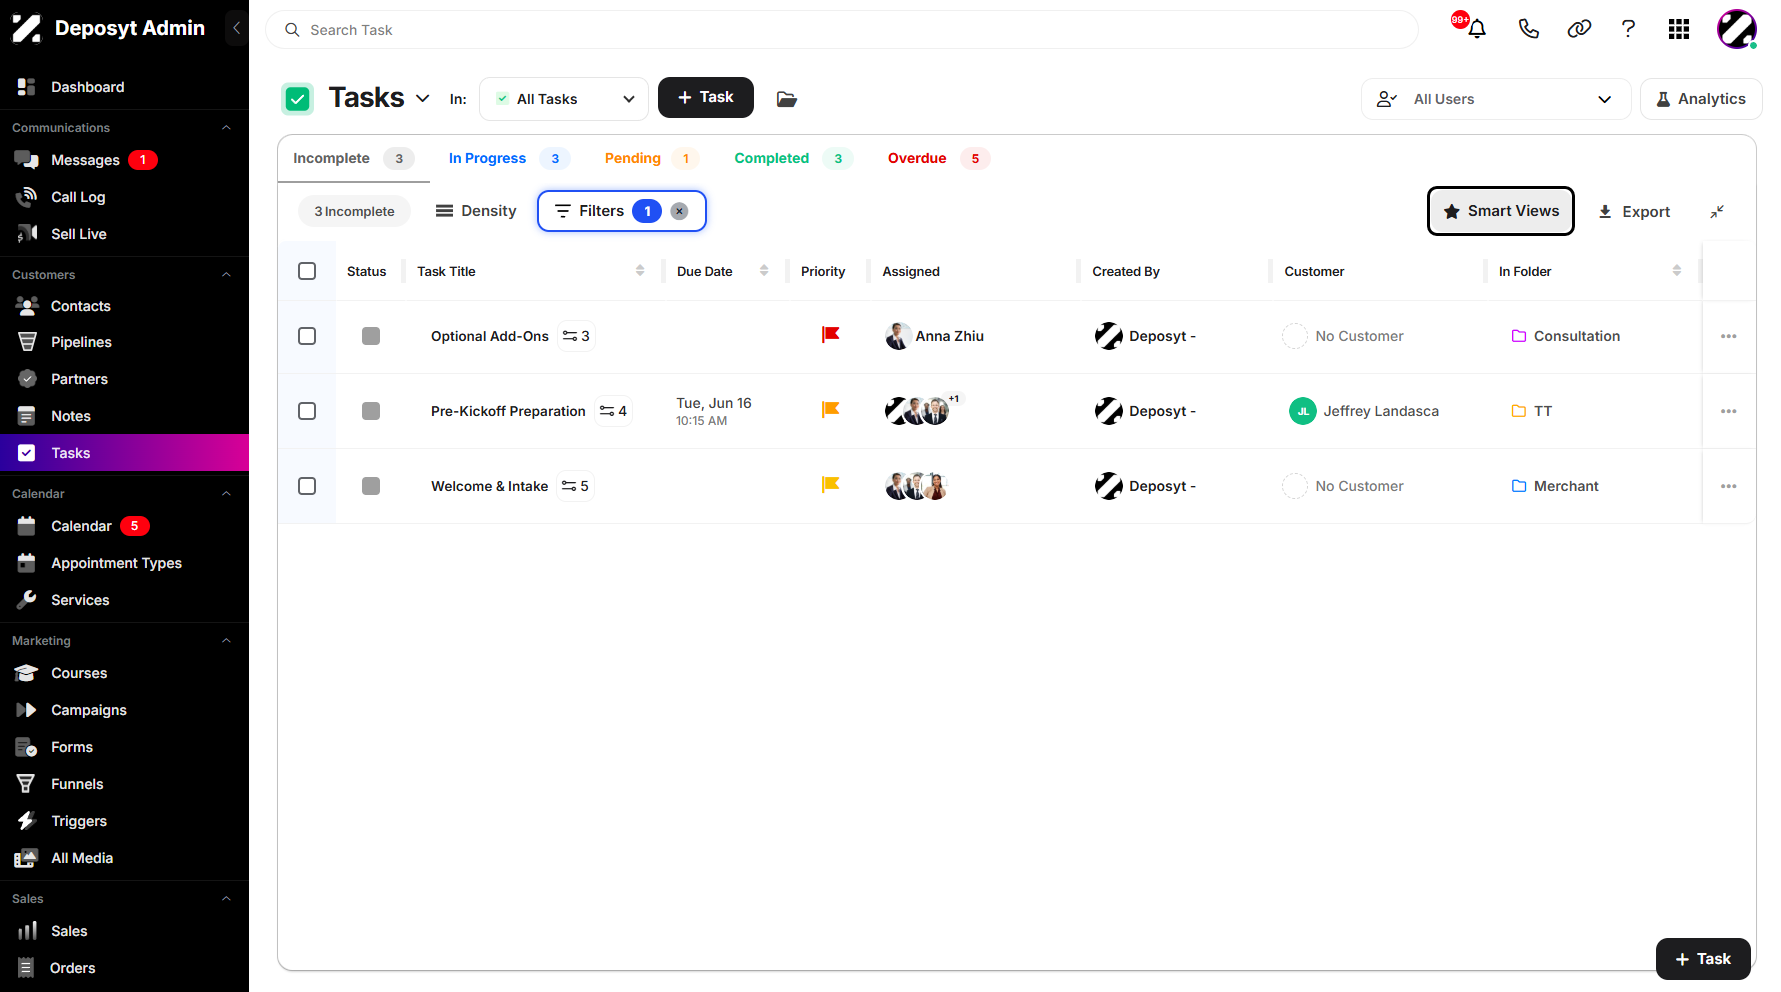Viewport: 1781px width, 992px height.
Task: Open subtasks icon for Welcome & Intake
Action: [575, 486]
